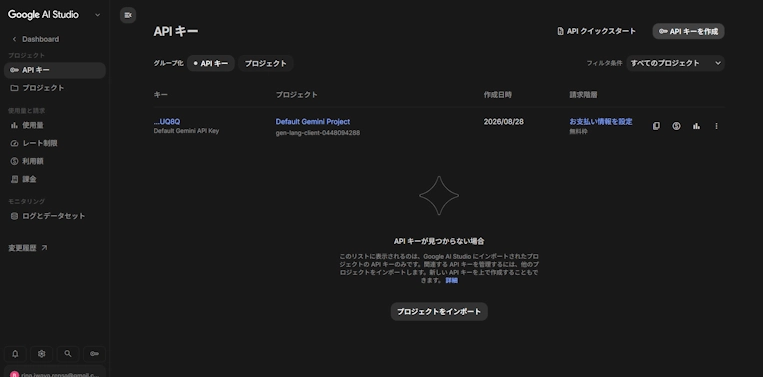The height and width of the screenshot is (377, 763).
Task: Open the ...UQ8Q key link
Action: (x=167, y=122)
